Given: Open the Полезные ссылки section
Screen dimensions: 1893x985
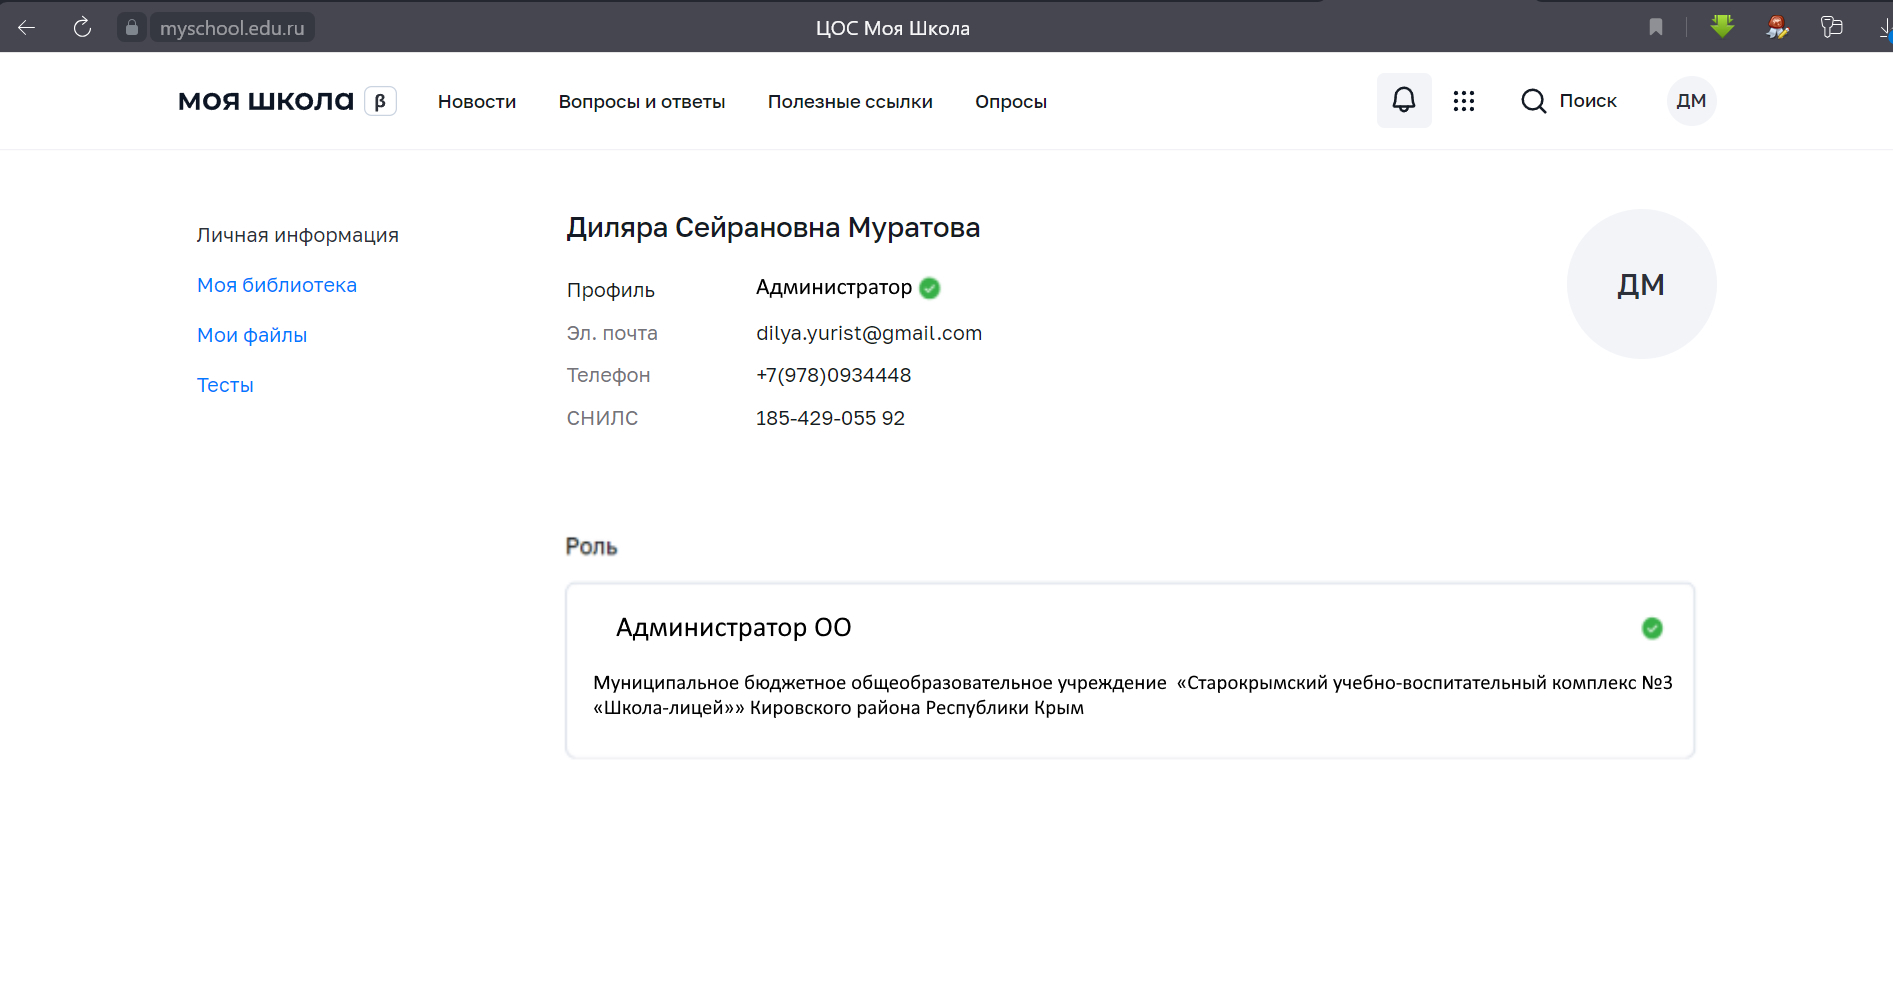Looking at the screenshot, I should coord(850,102).
